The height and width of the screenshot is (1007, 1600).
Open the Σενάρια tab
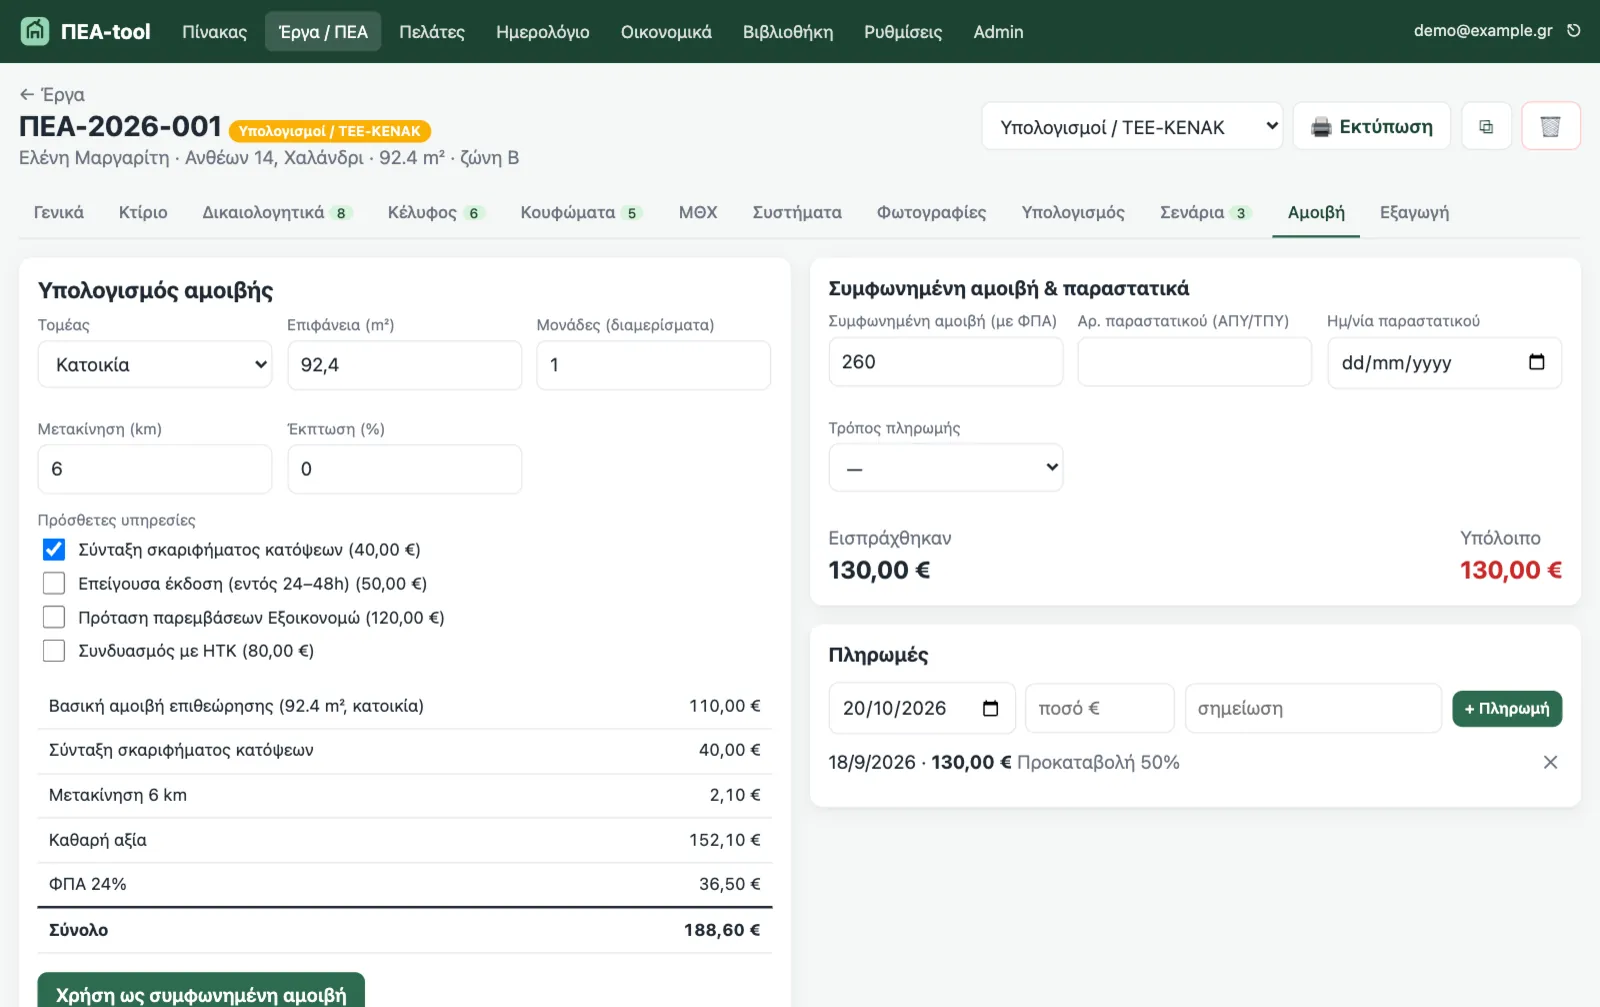coord(1205,212)
